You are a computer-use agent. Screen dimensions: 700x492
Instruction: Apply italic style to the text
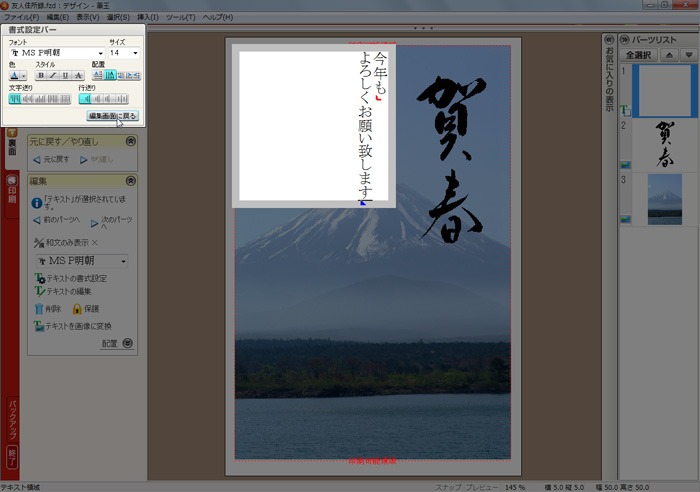[53, 75]
